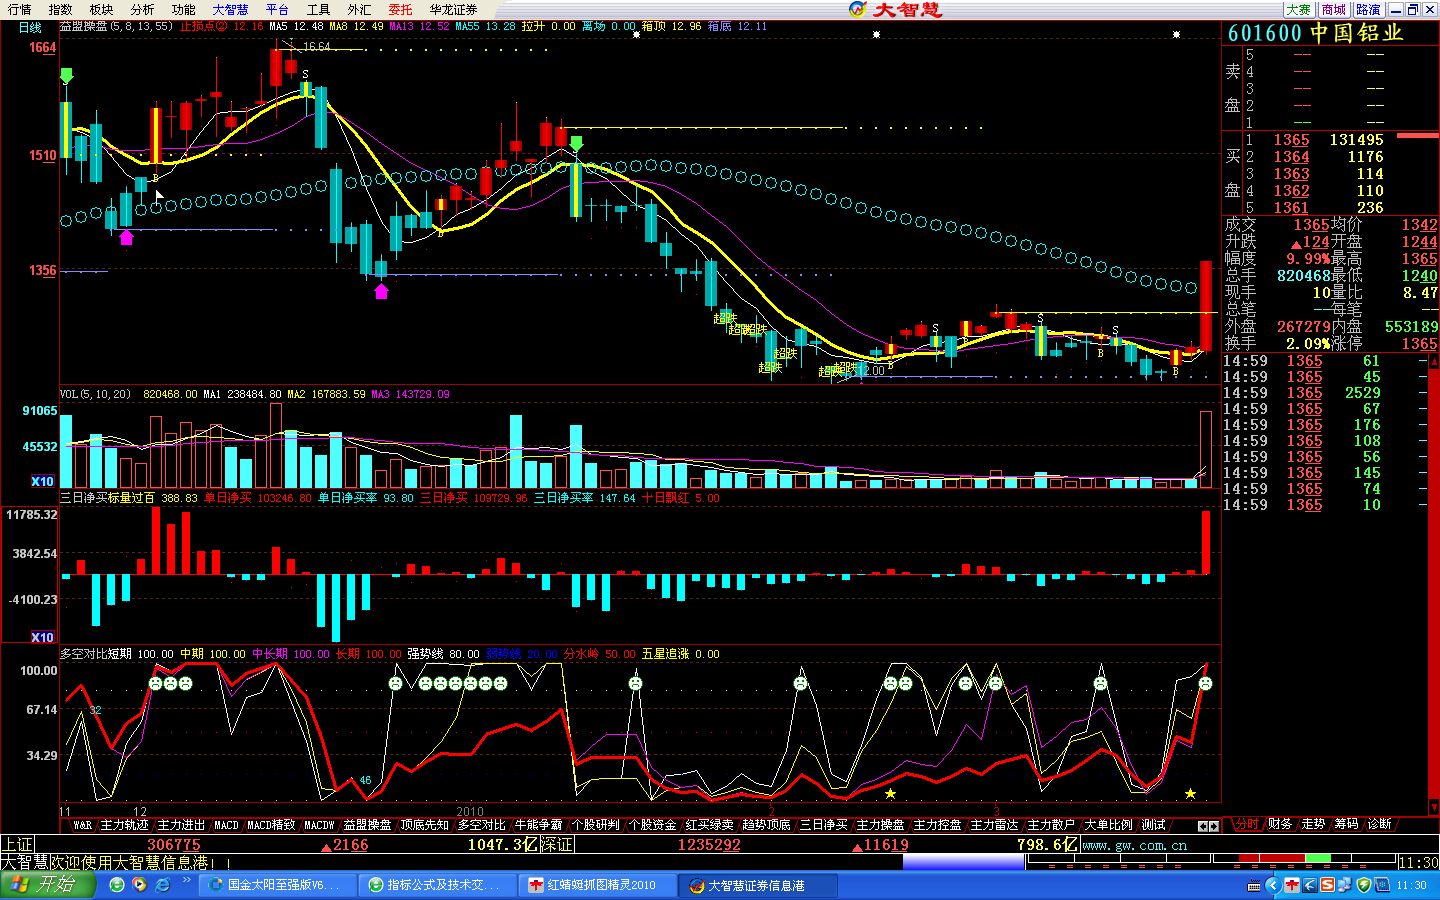Open the 外汇 menu
The height and width of the screenshot is (900, 1440).
[x=359, y=10]
